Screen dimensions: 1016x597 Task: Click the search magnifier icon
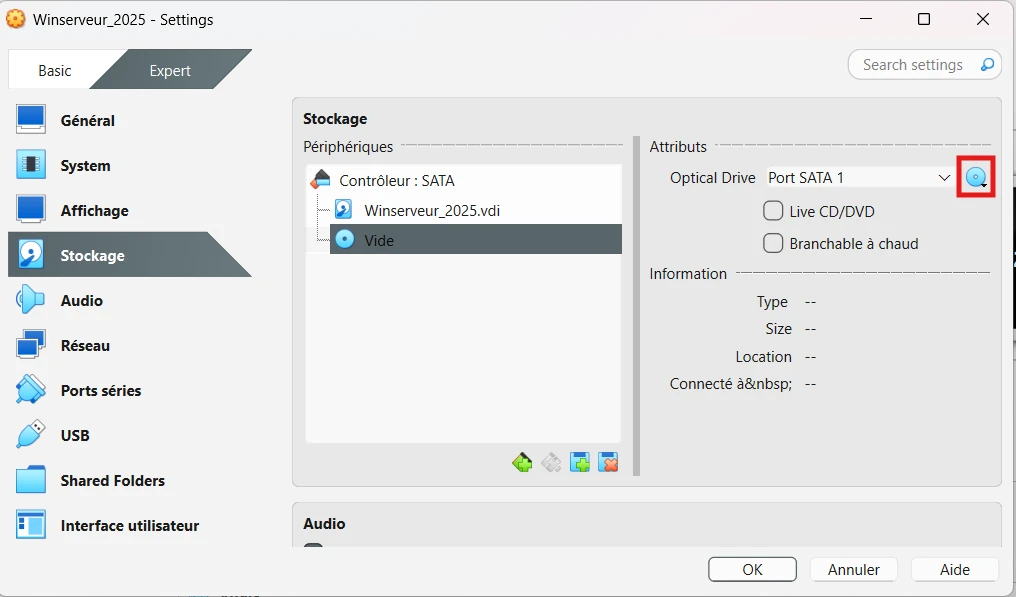click(x=987, y=65)
